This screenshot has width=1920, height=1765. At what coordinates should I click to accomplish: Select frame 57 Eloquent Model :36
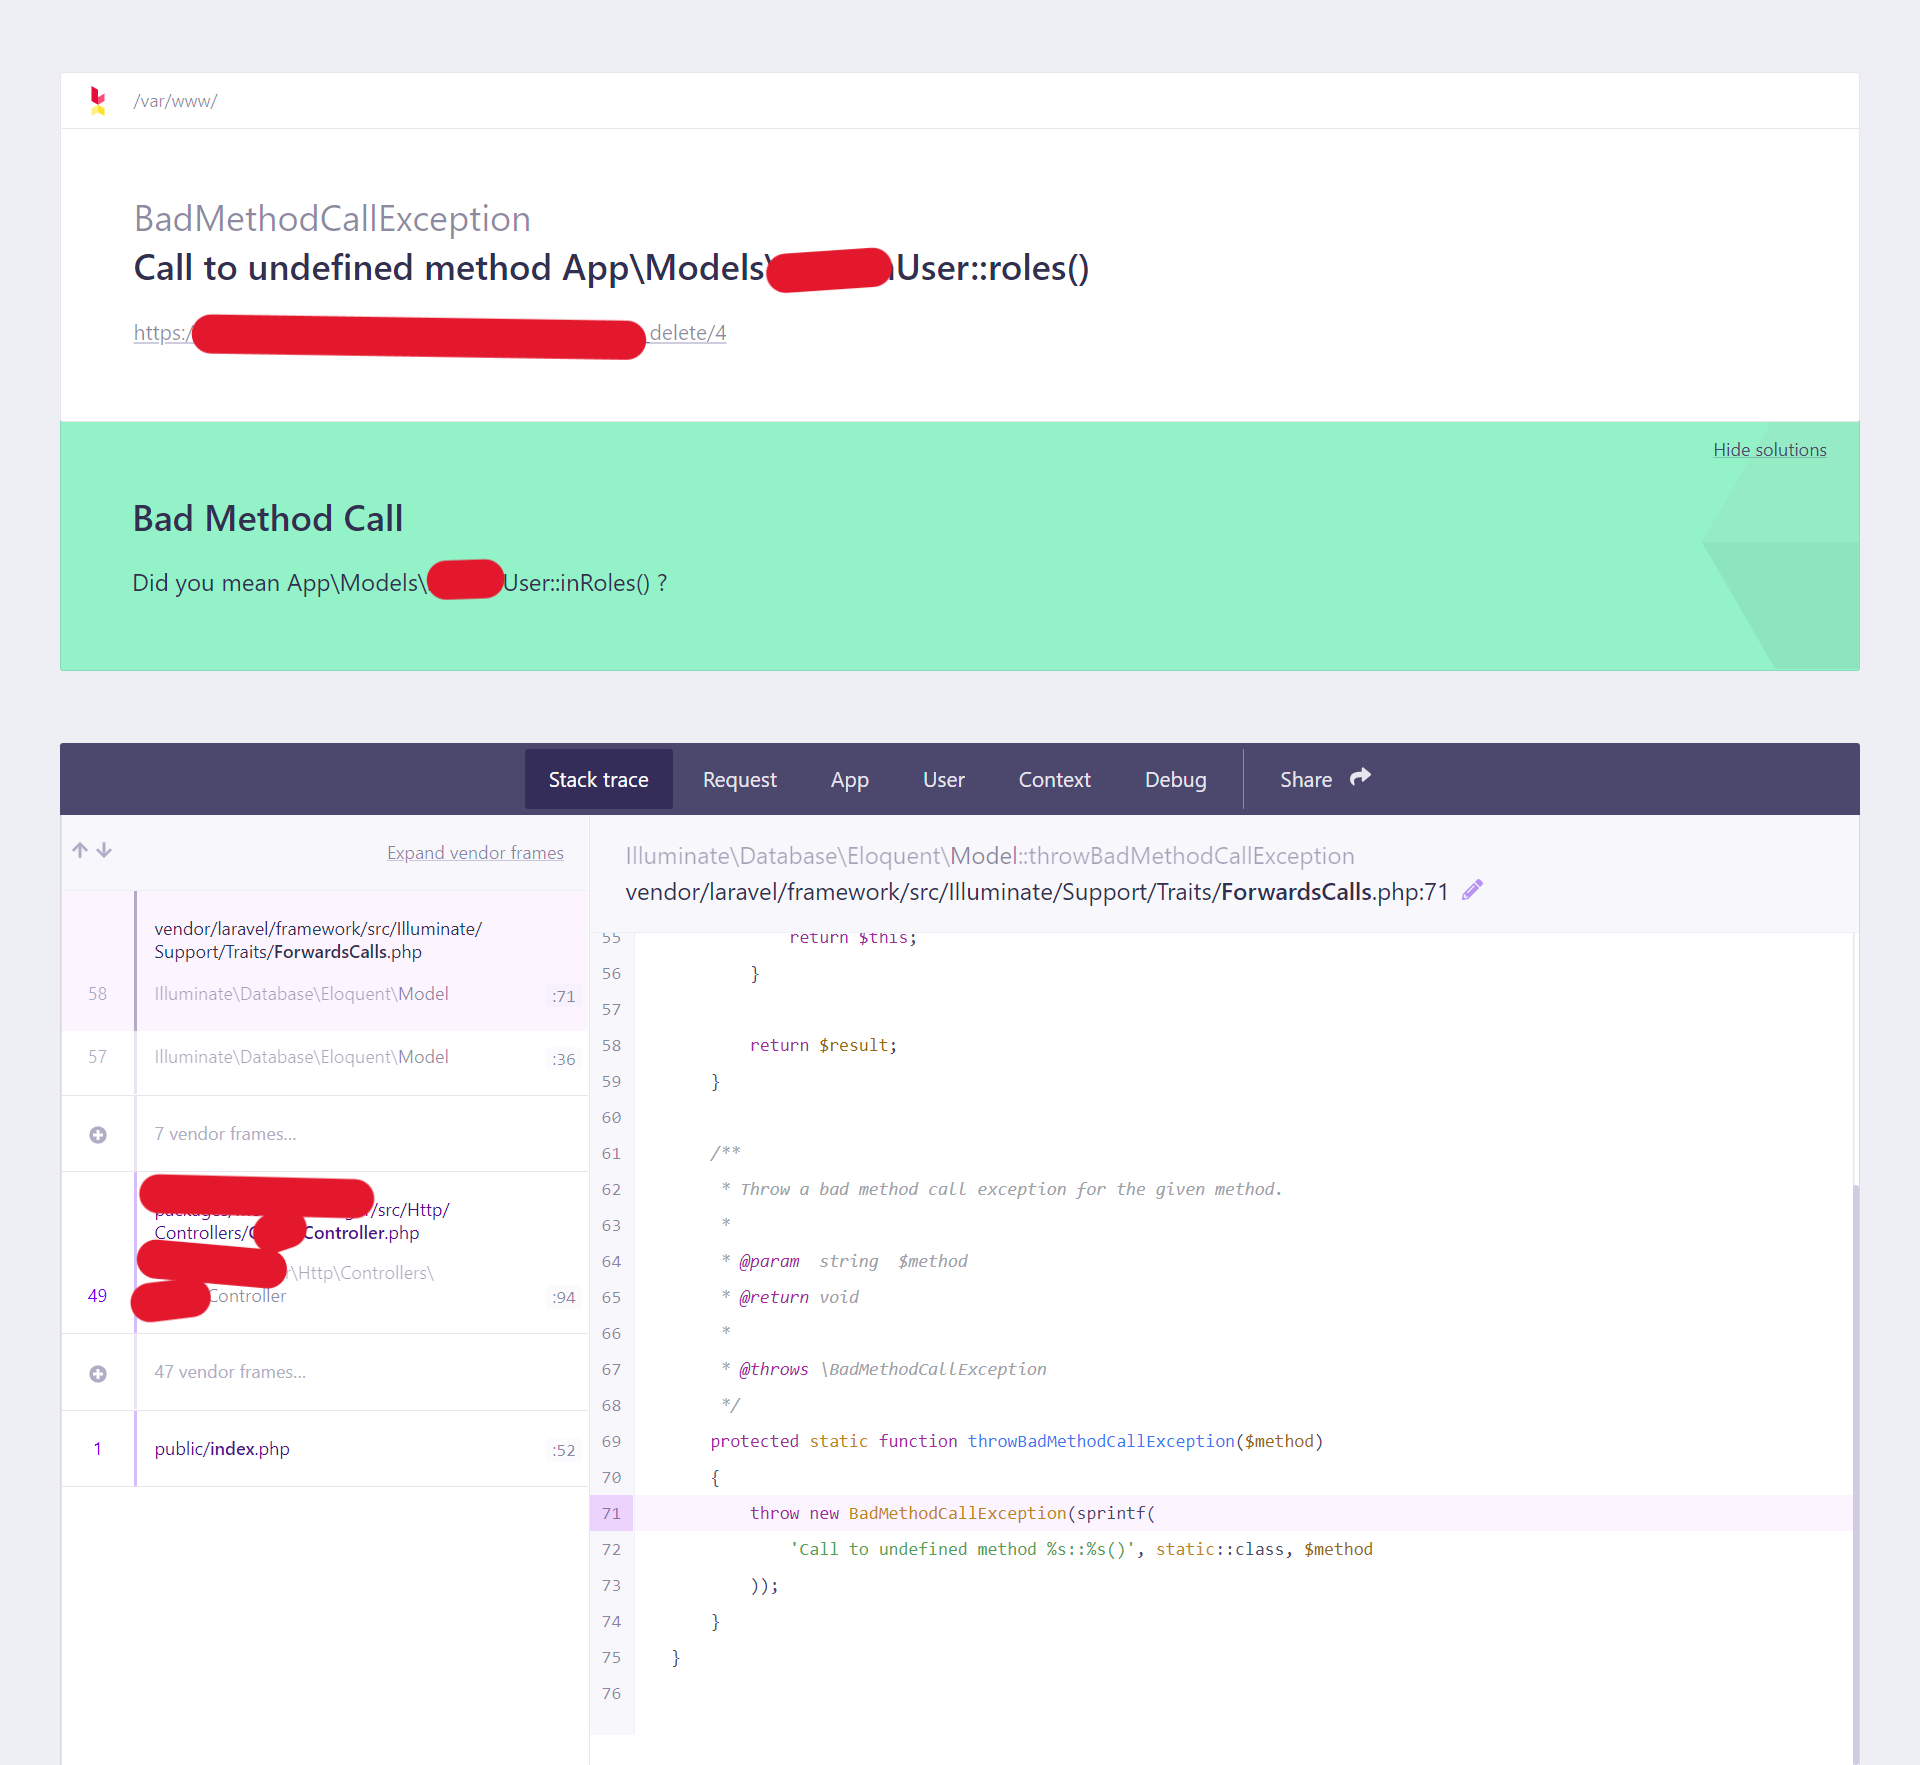(x=301, y=1057)
